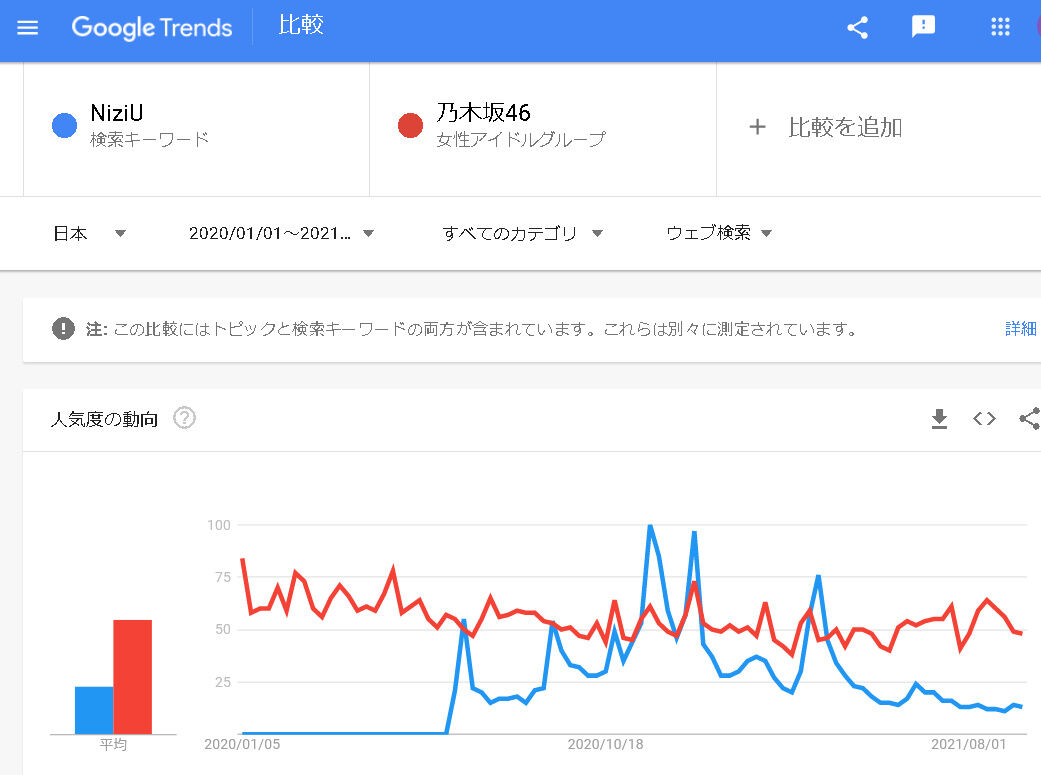Click the red average bar in chart
The height and width of the screenshot is (775, 1041).
tap(132, 677)
